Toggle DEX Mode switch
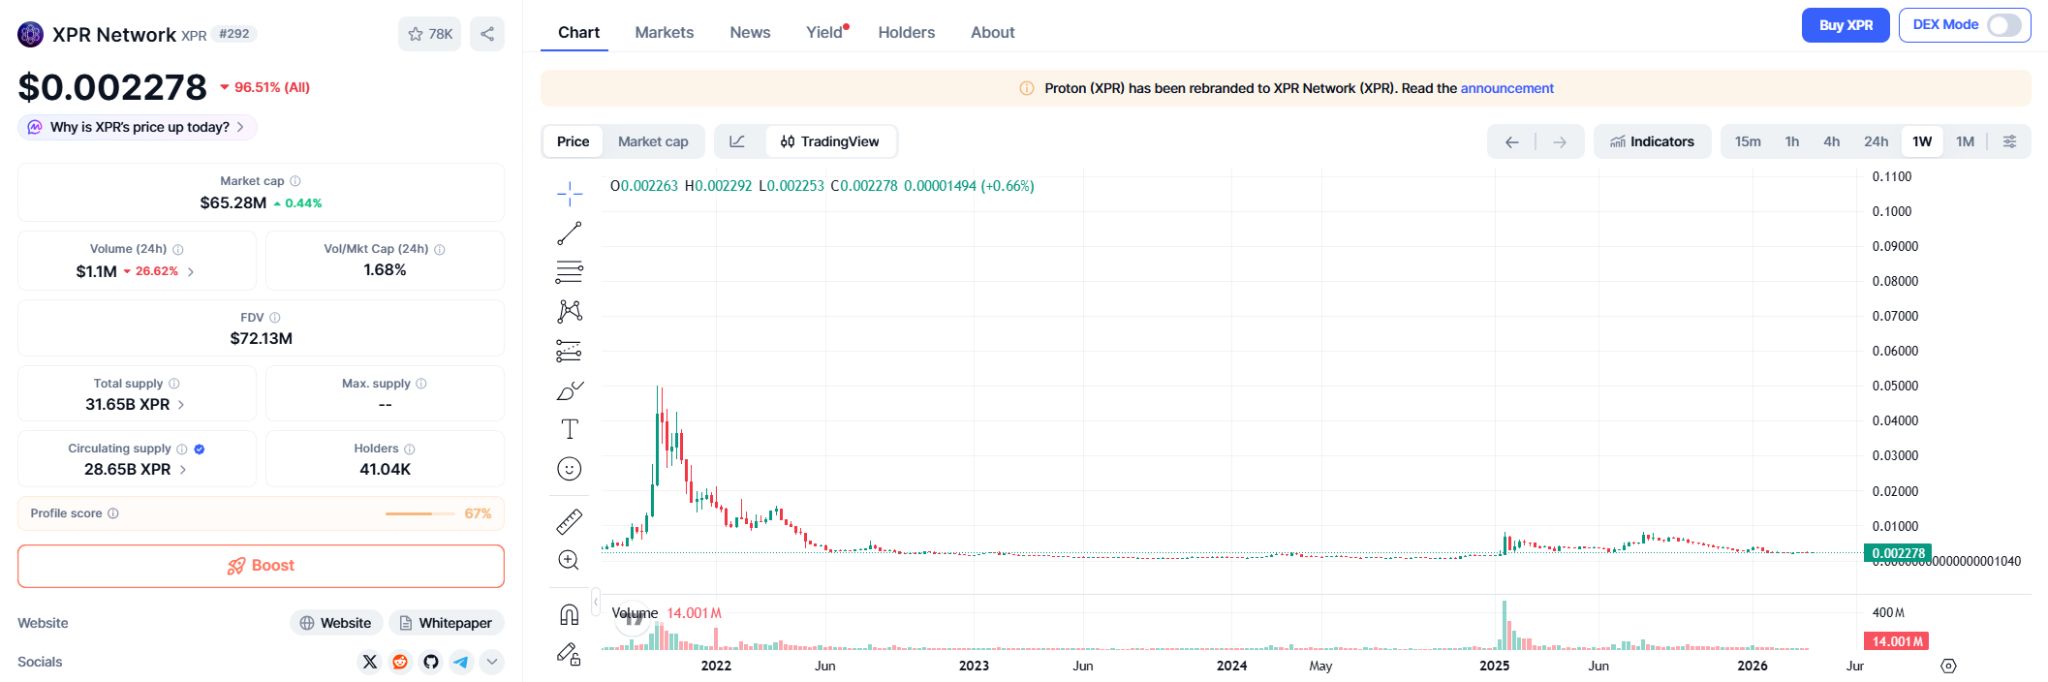The height and width of the screenshot is (682, 2048). (x=2004, y=25)
